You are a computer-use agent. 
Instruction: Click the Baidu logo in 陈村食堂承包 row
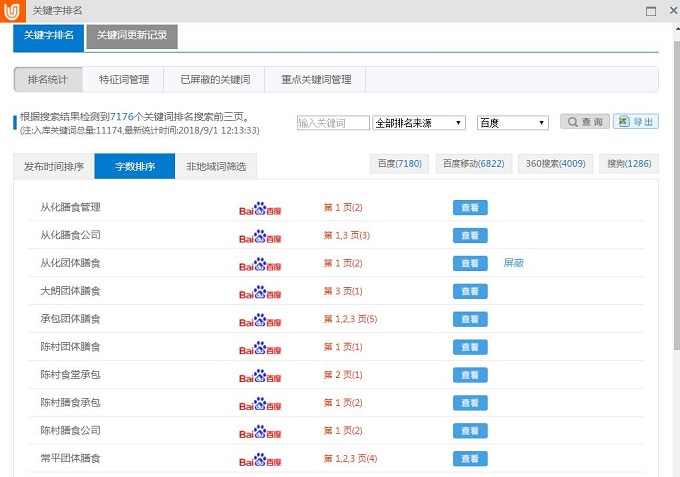pyautogui.click(x=260, y=375)
